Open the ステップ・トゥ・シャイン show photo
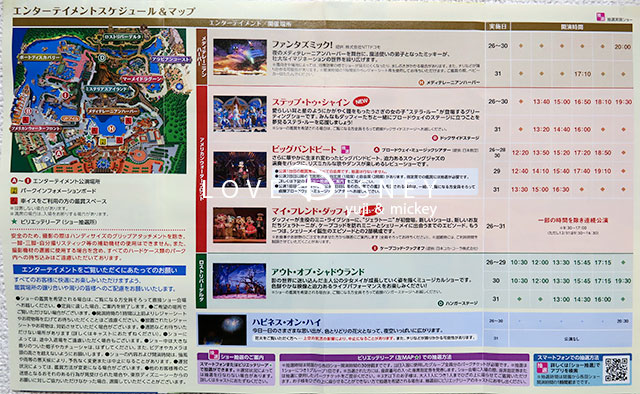The image size is (640, 394). coord(240,114)
